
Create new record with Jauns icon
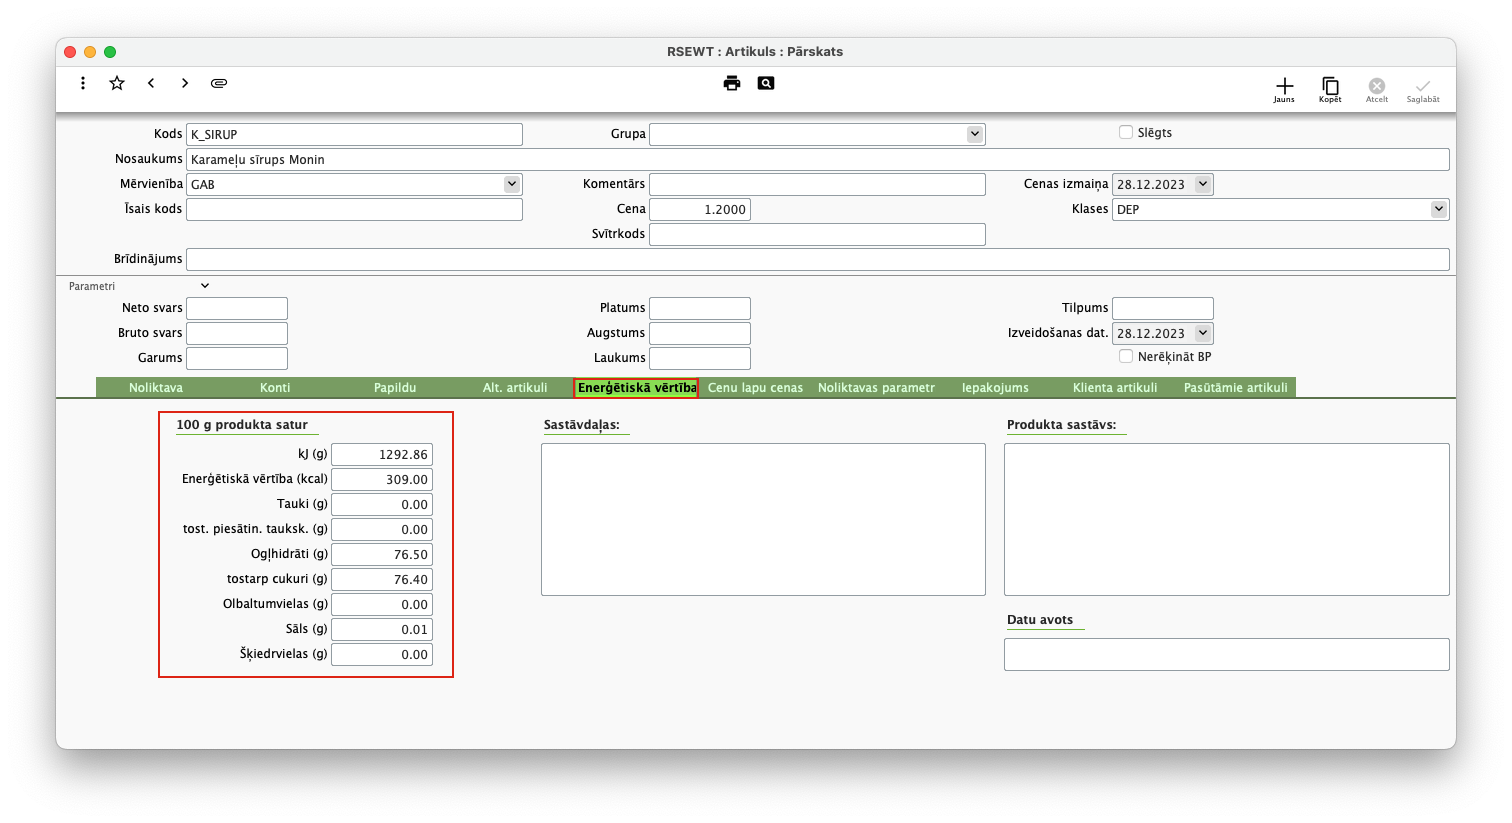tap(1284, 89)
